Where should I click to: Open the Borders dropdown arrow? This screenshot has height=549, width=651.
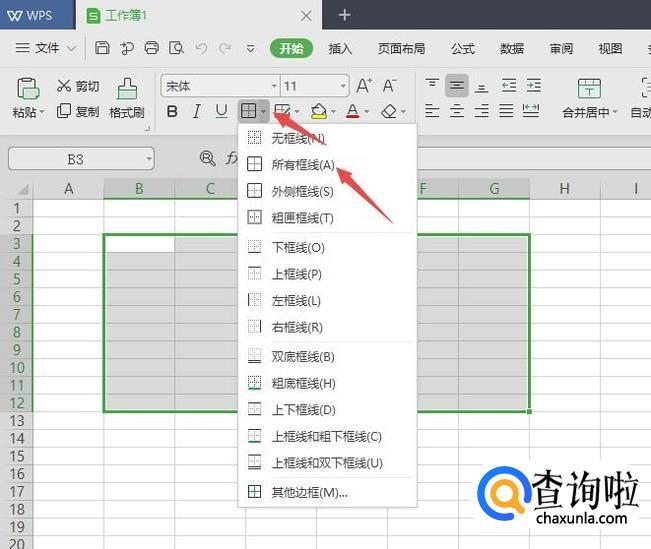coord(264,111)
